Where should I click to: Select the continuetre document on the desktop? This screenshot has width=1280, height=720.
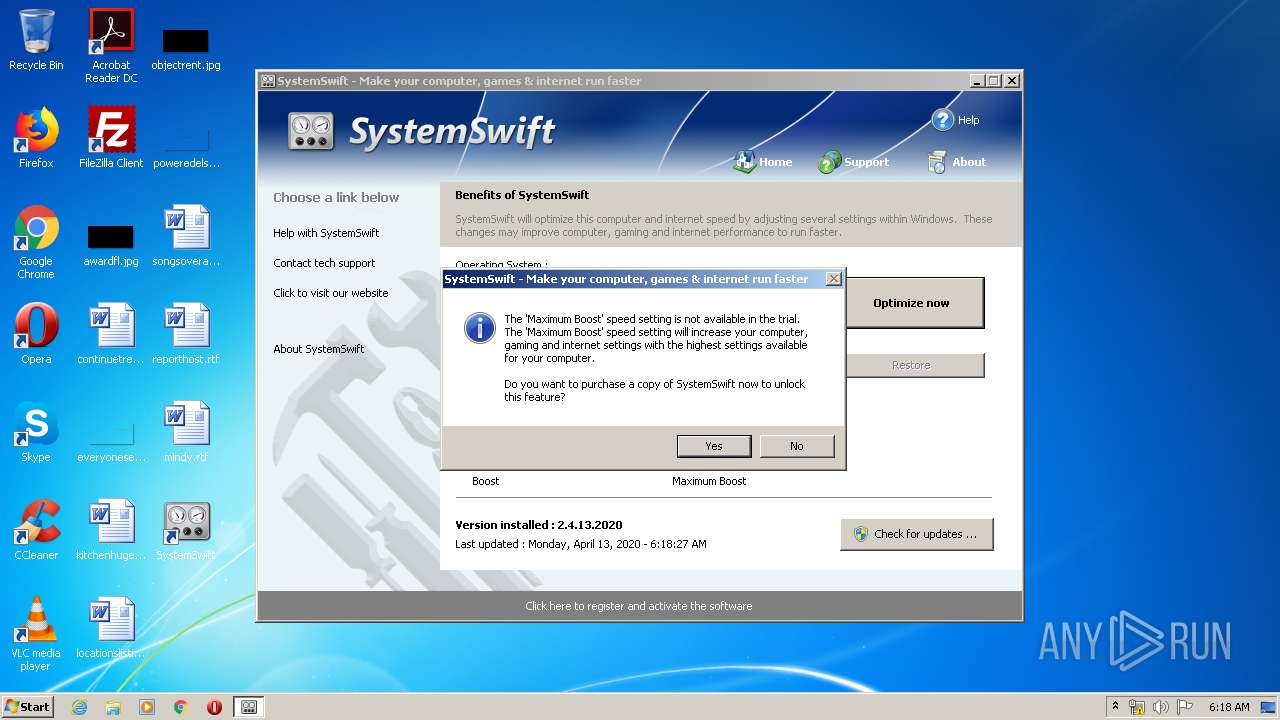(x=111, y=334)
